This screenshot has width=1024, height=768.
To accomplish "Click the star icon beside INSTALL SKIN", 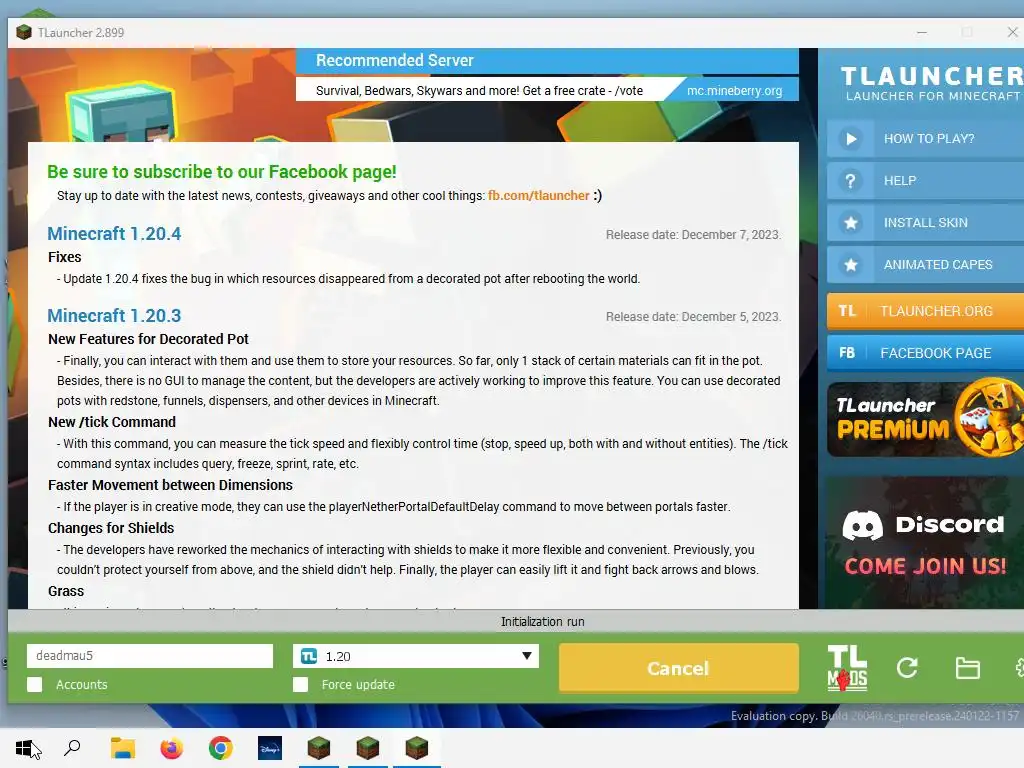I will pos(850,223).
